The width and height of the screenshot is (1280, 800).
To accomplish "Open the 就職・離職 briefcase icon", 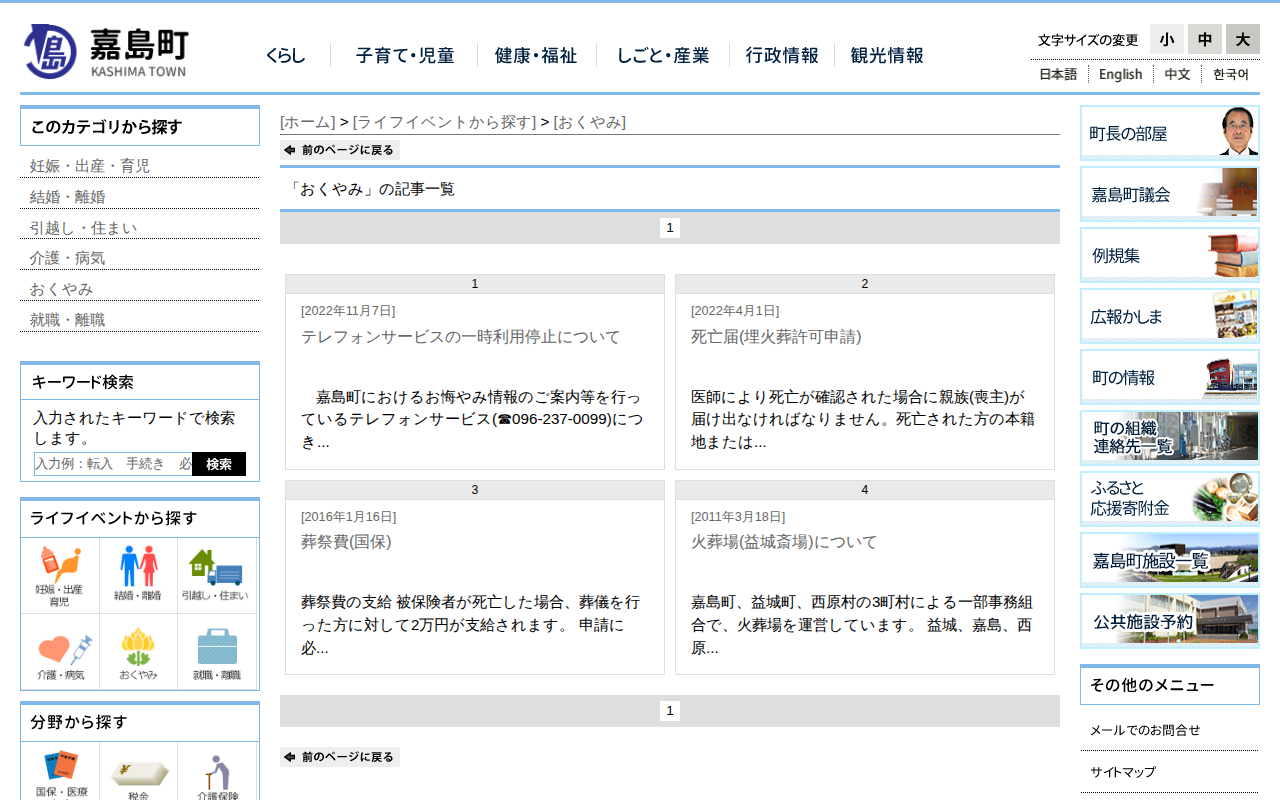I will pos(217,653).
